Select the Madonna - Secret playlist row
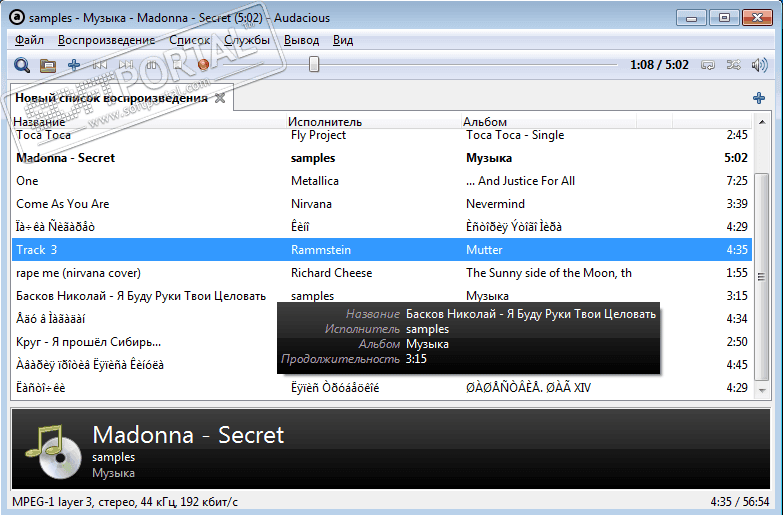The height and width of the screenshot is (515, 783). [x=382, y=158]
